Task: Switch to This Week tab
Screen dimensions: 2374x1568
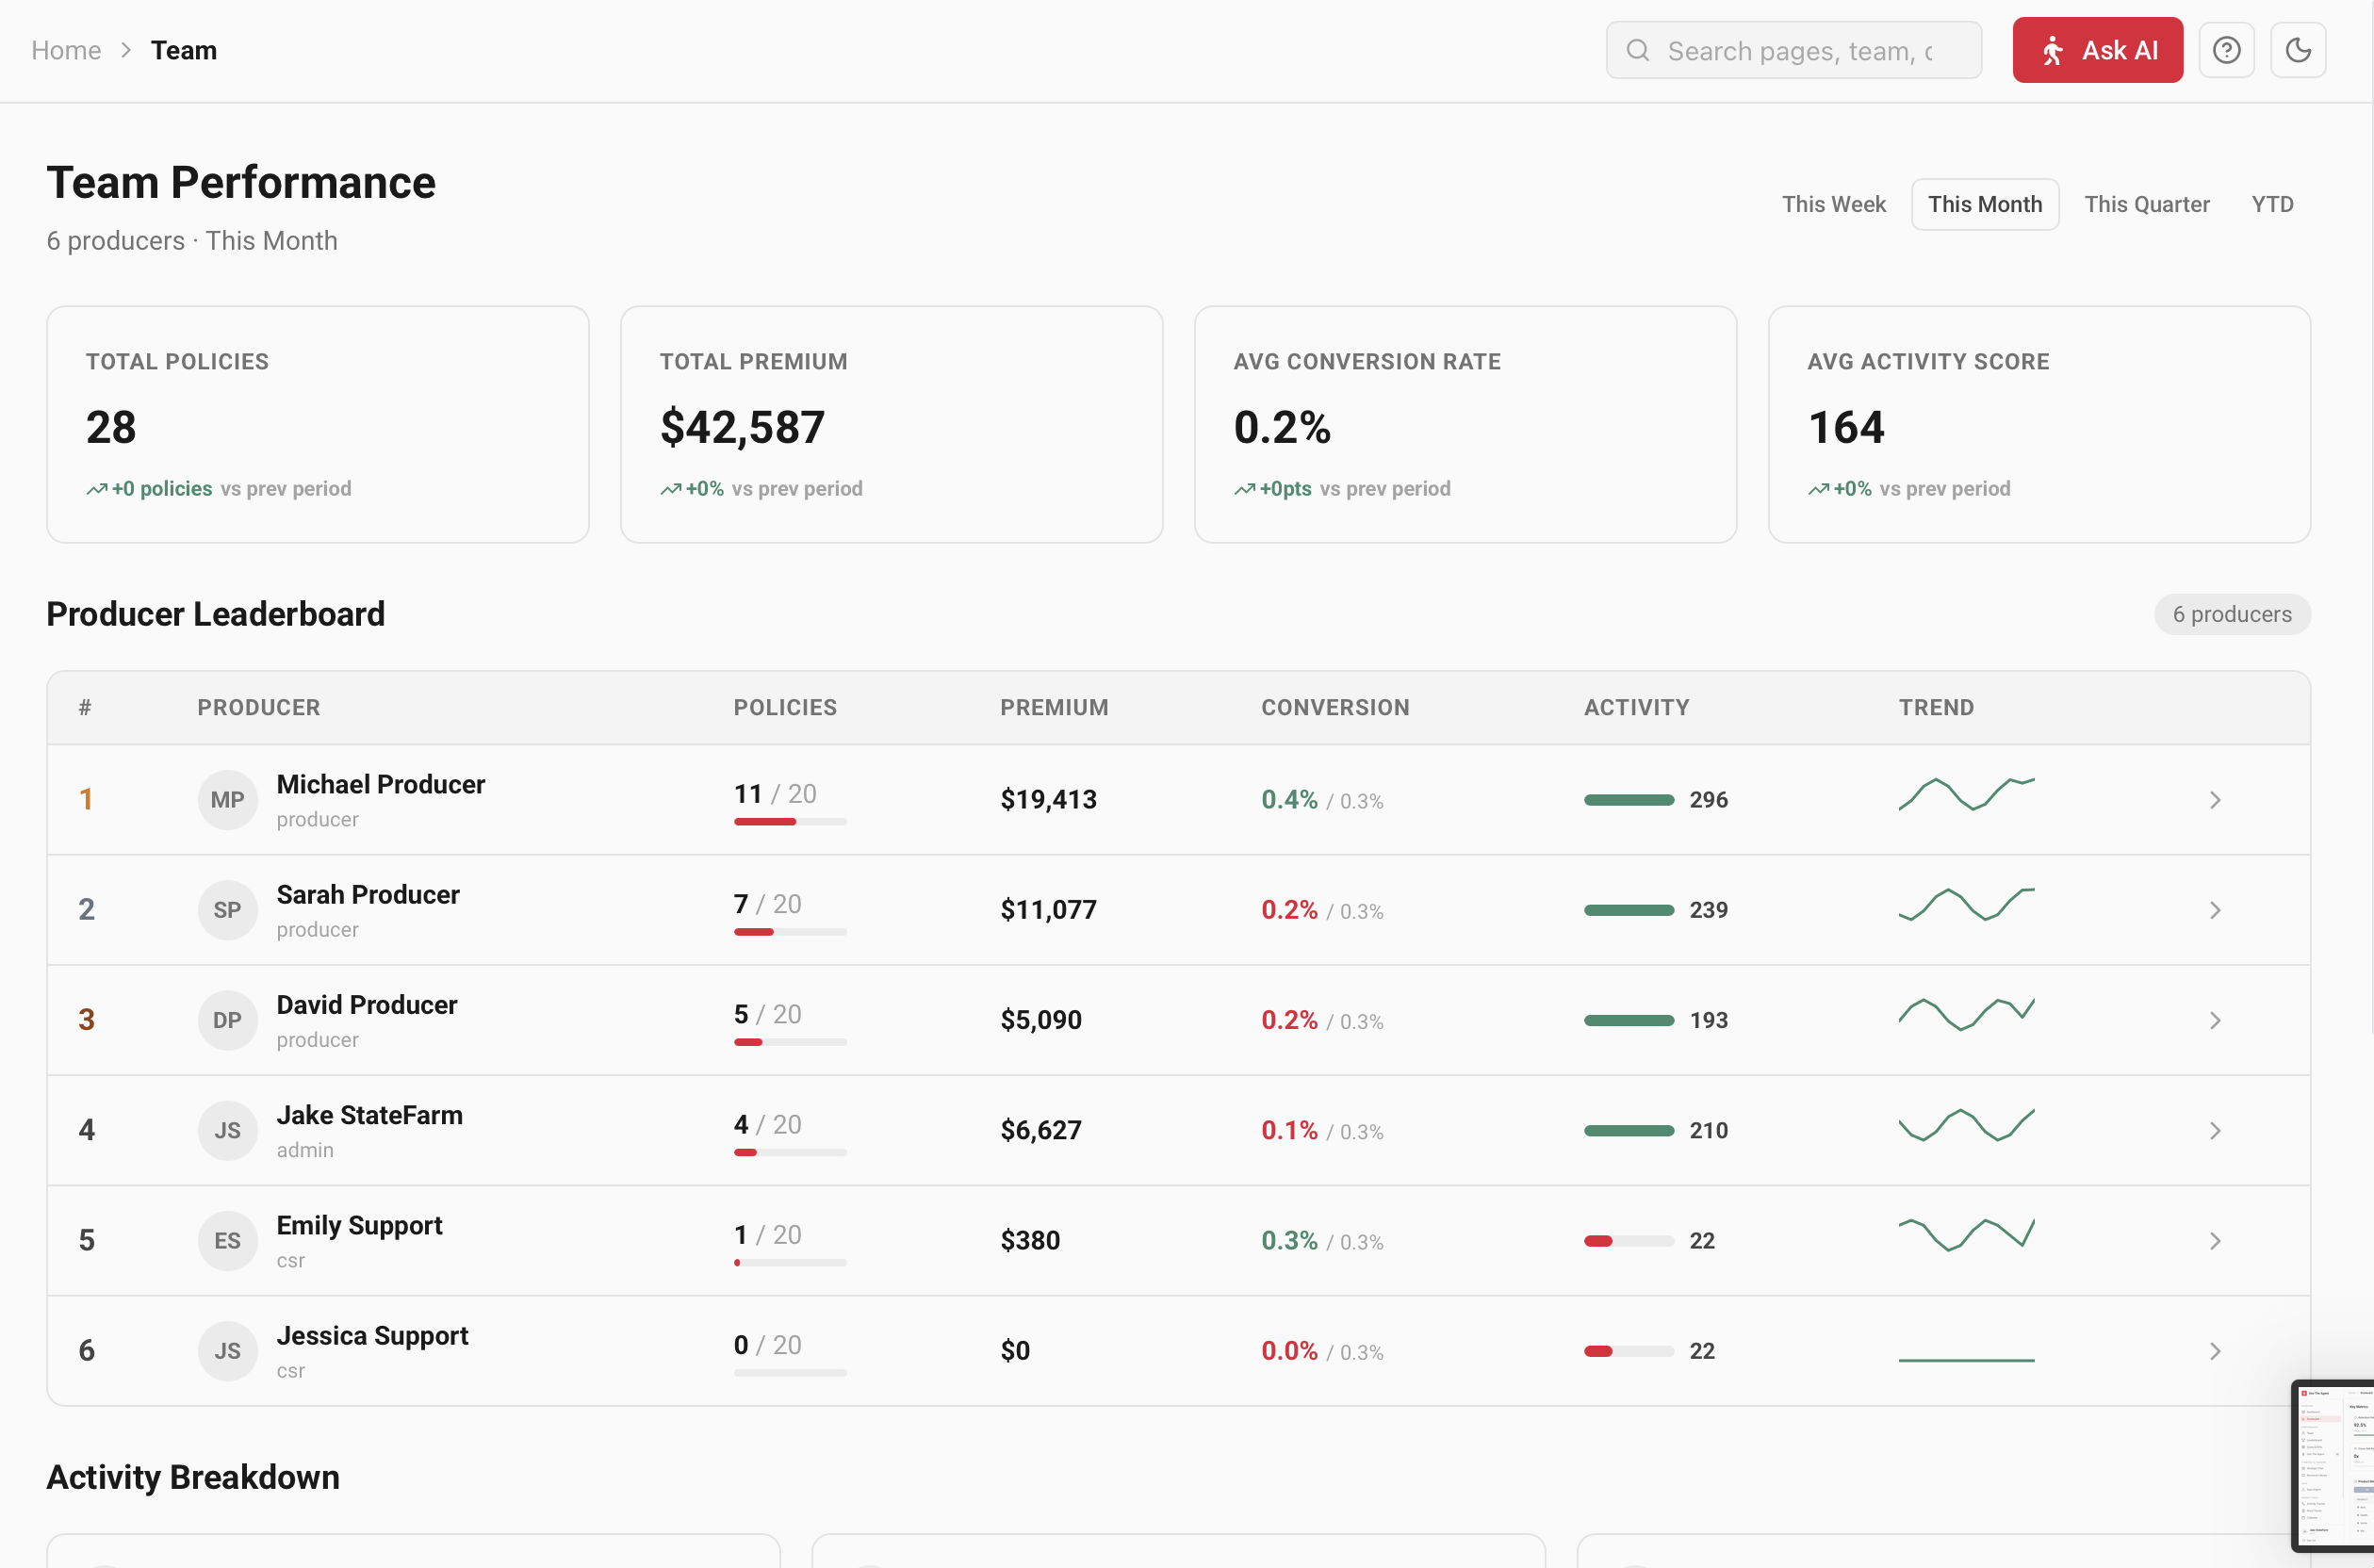Action: [1833, 204]
